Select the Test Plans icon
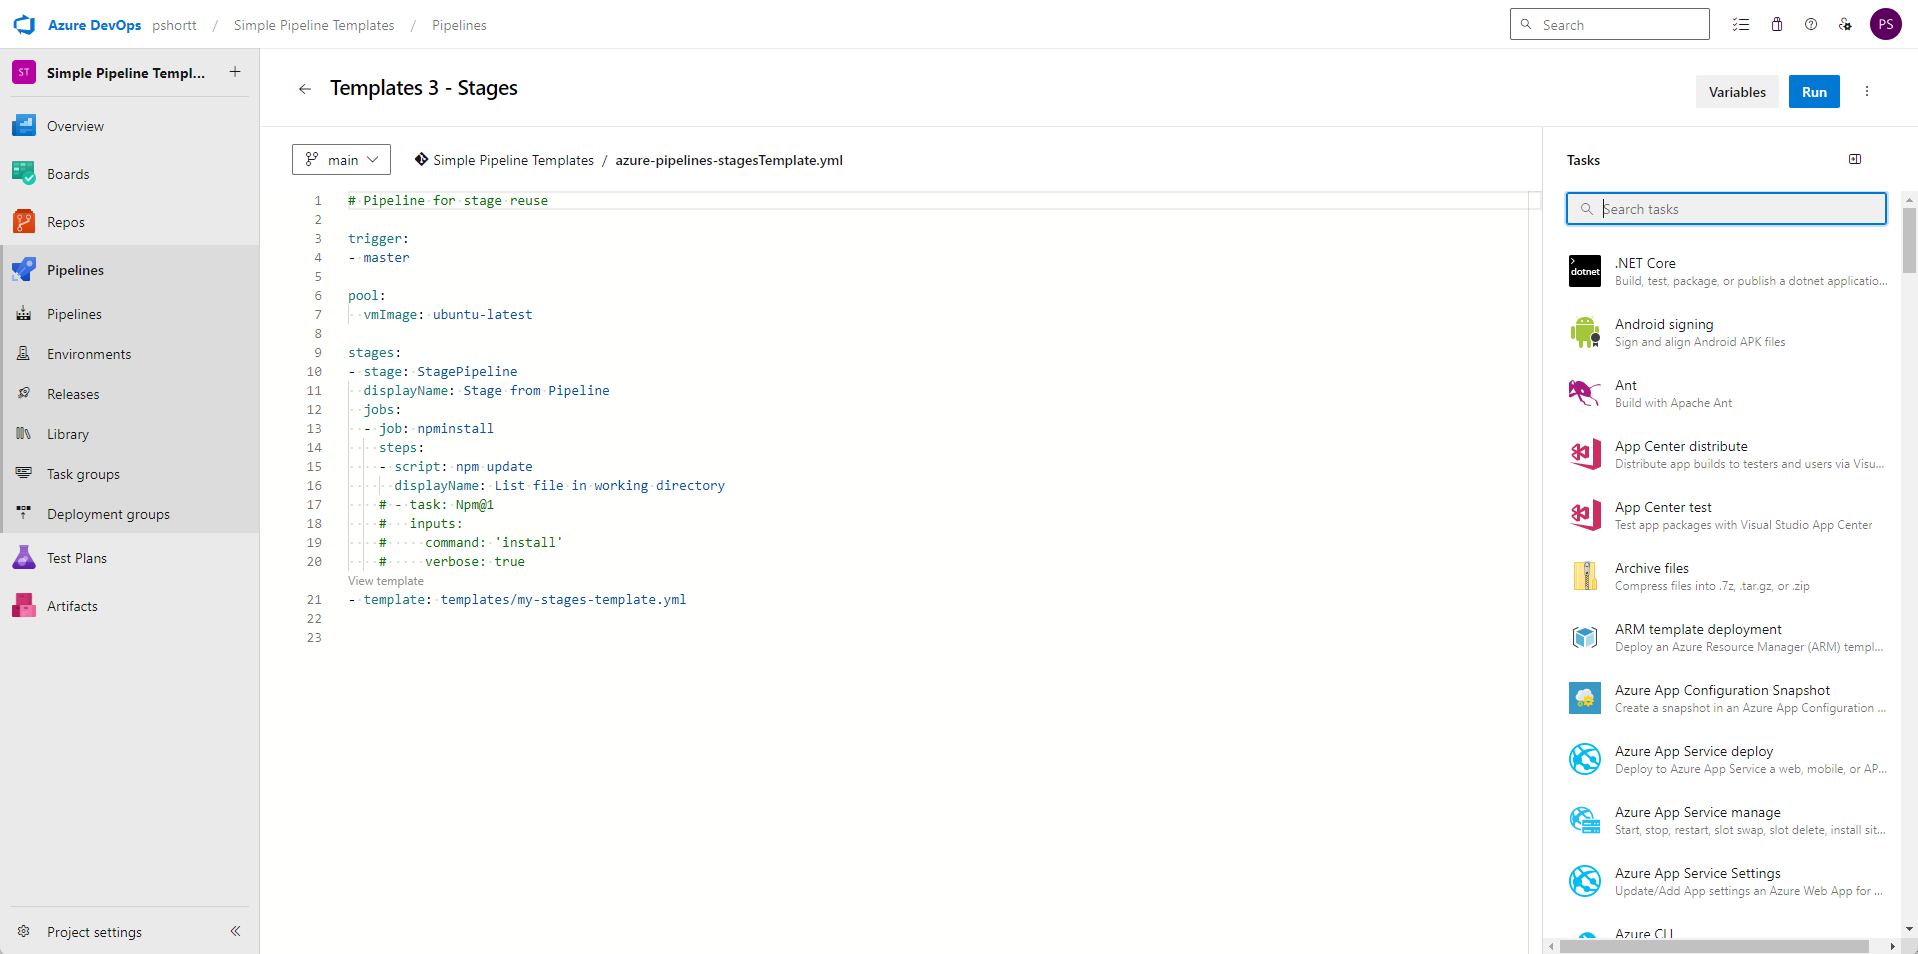This screenshot has height=954, width=1918. coord(23,557)
